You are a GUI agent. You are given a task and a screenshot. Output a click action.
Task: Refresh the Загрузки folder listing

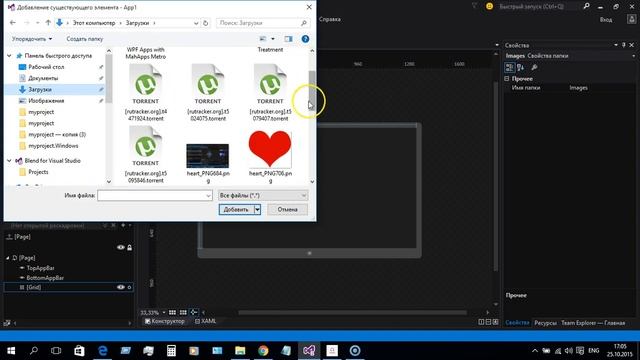point(206,23)
